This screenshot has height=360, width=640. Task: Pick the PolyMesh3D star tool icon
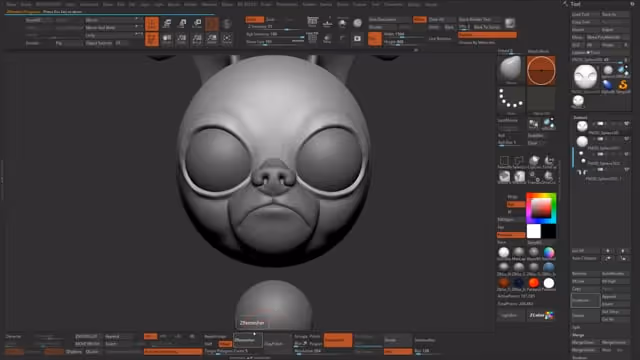click(622, 71)
